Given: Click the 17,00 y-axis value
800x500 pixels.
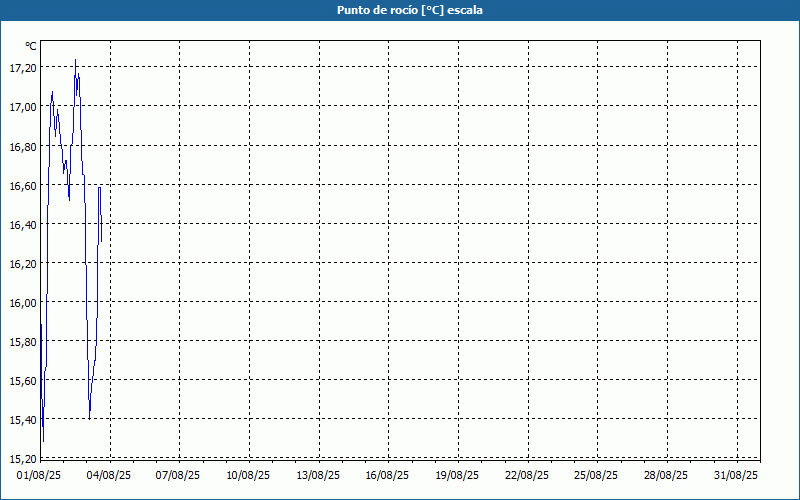Looking at the screenshot, I should tap(23, 107).
